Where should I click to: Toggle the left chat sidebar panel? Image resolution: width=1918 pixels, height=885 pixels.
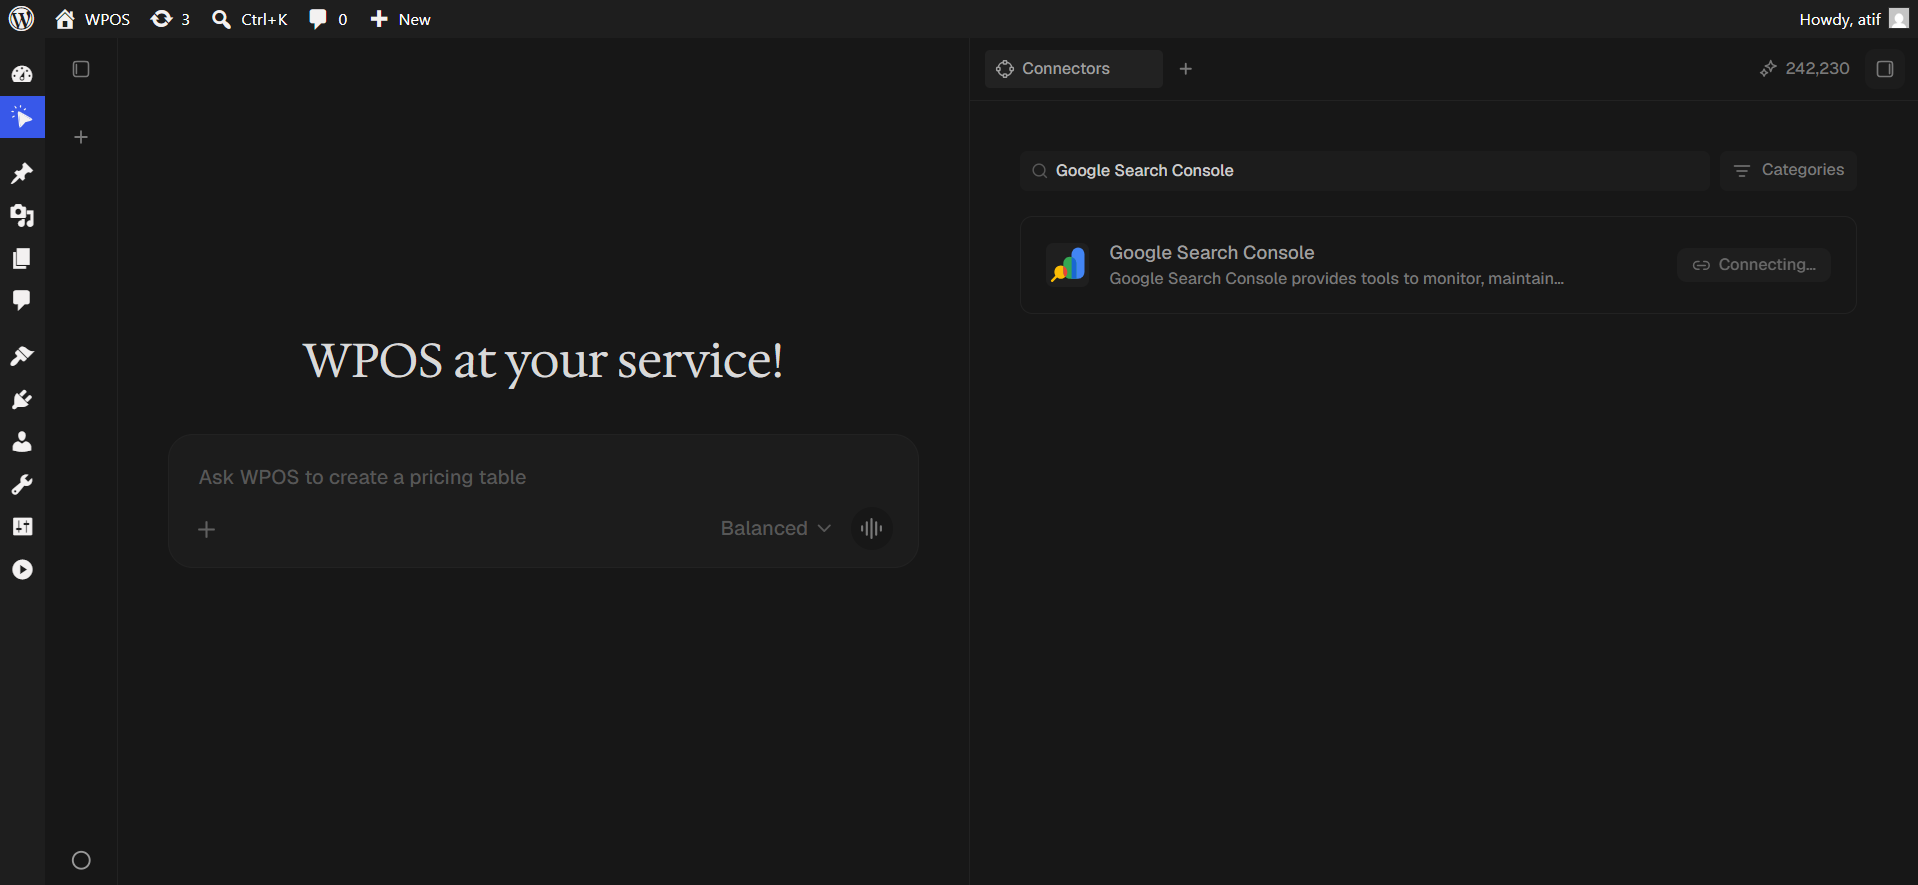81,69
